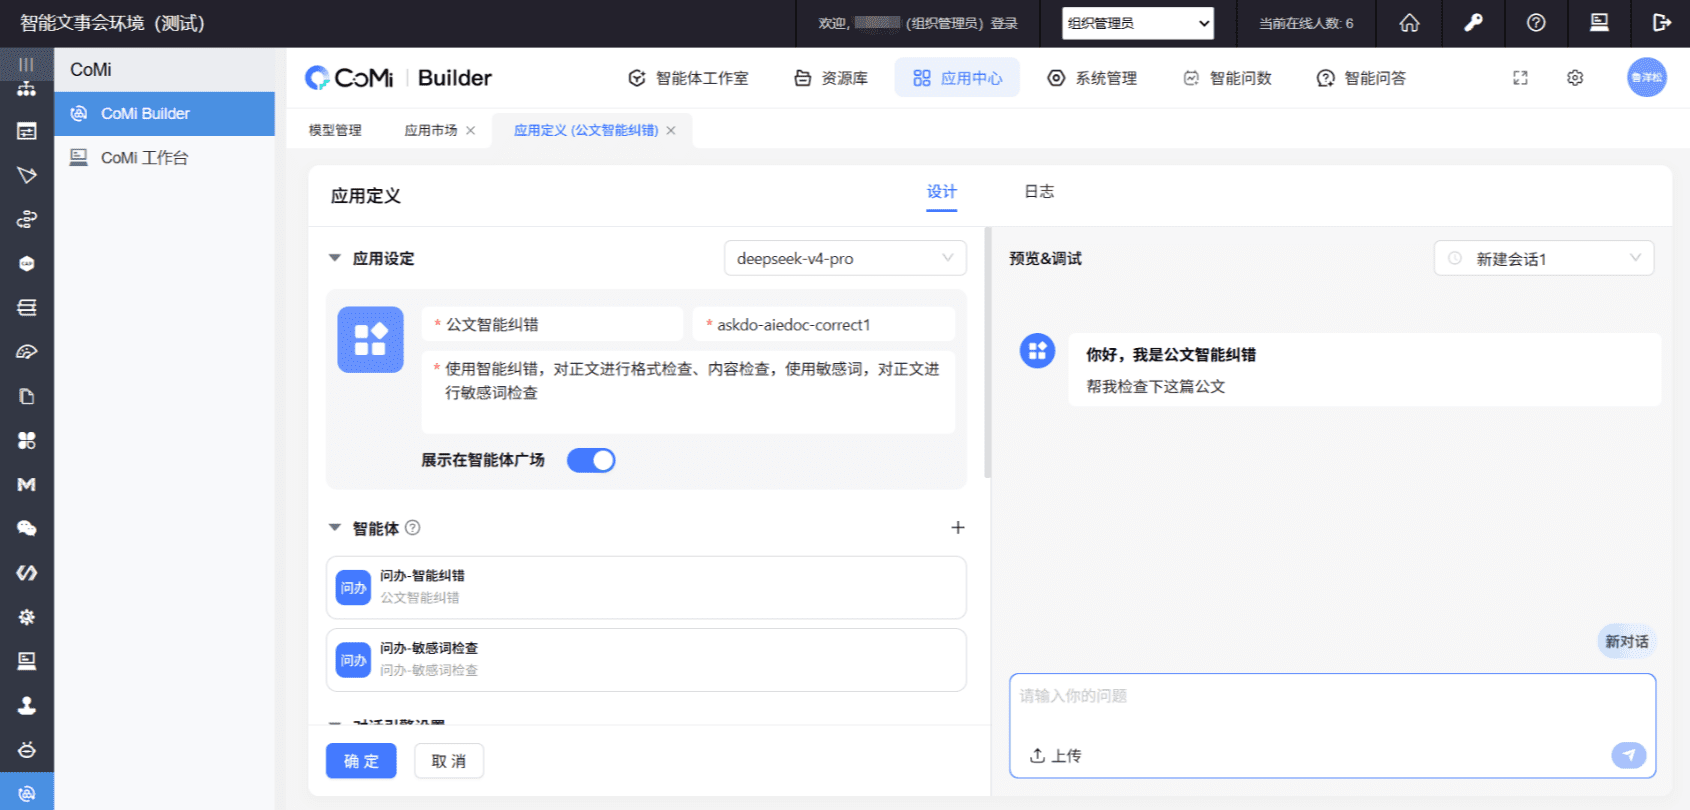Toggle fullscreen with the expand icon
Image resolution: width=1690 pixels, height=810 pixels.
[x=1520, y=78]
